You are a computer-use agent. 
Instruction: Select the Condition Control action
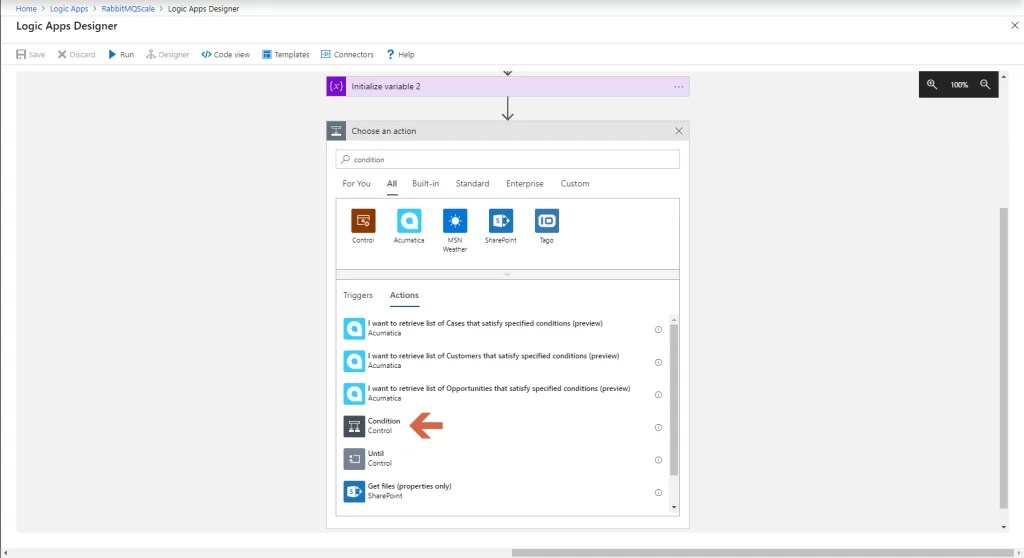tap(503, 426)
